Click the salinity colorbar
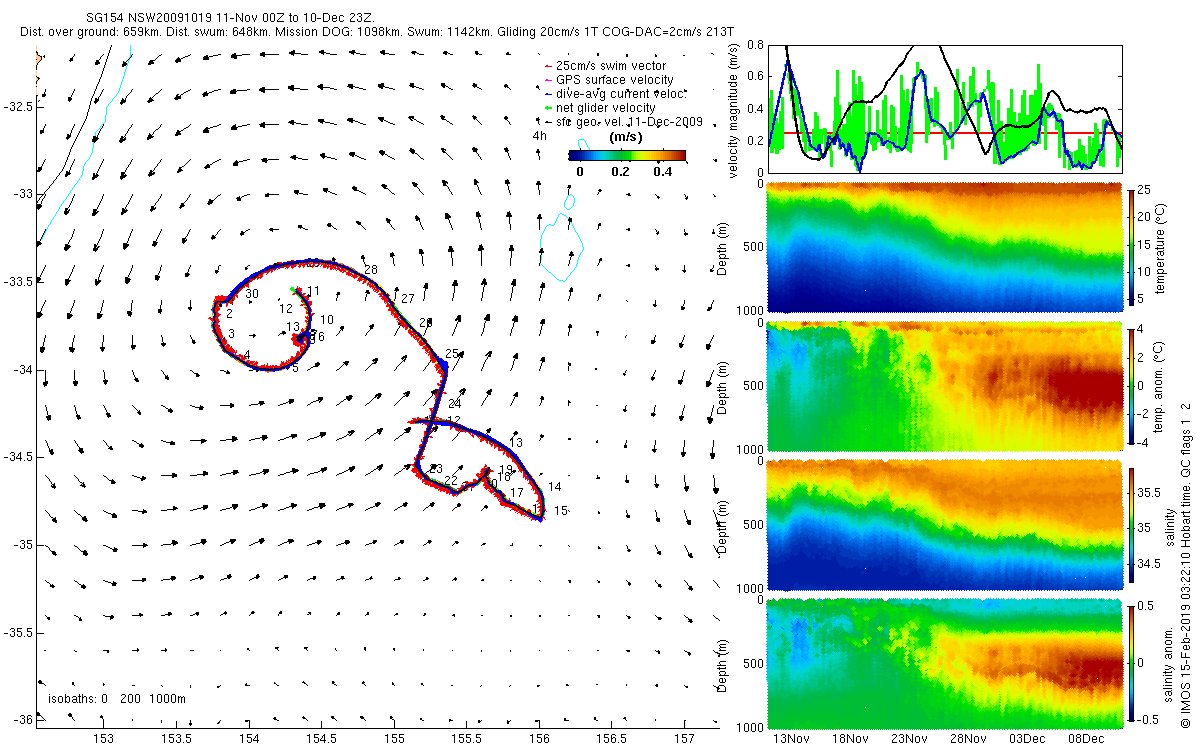This screenshot has height=750, width=1200. click(x=1132, y=524)
